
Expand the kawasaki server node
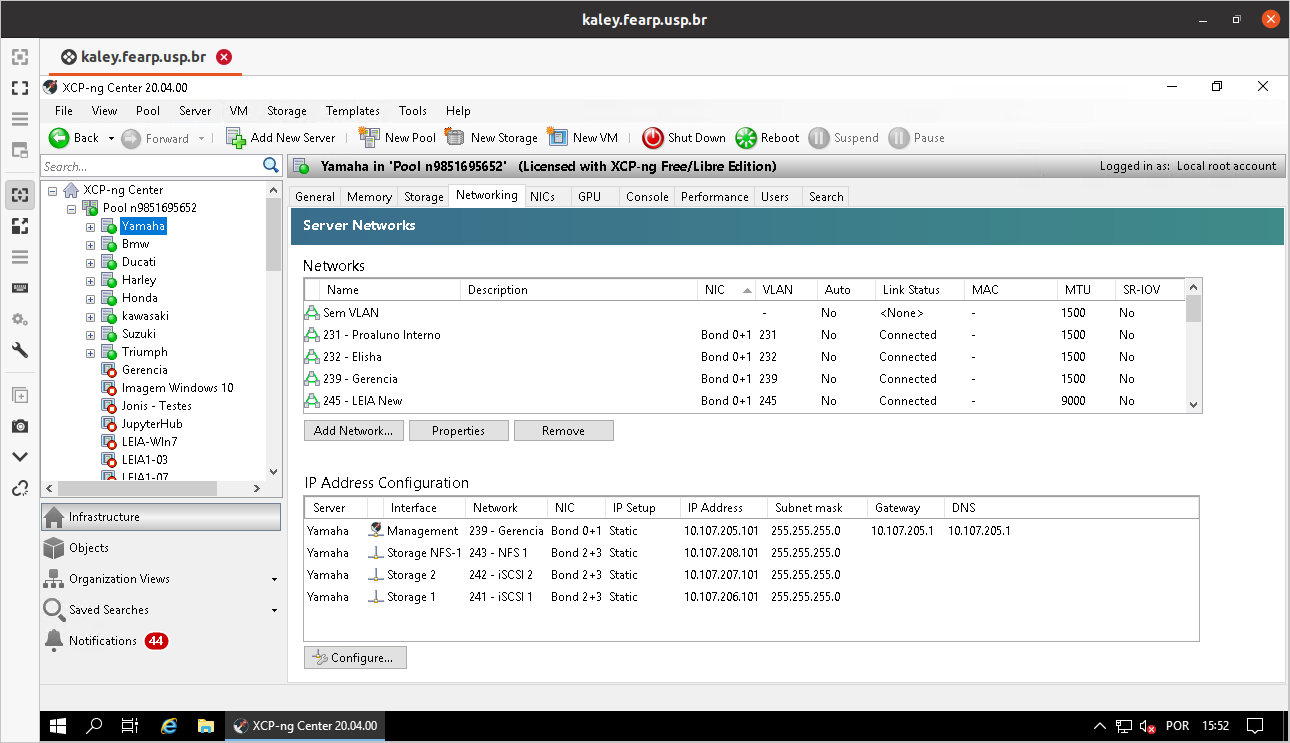[90, 316]
